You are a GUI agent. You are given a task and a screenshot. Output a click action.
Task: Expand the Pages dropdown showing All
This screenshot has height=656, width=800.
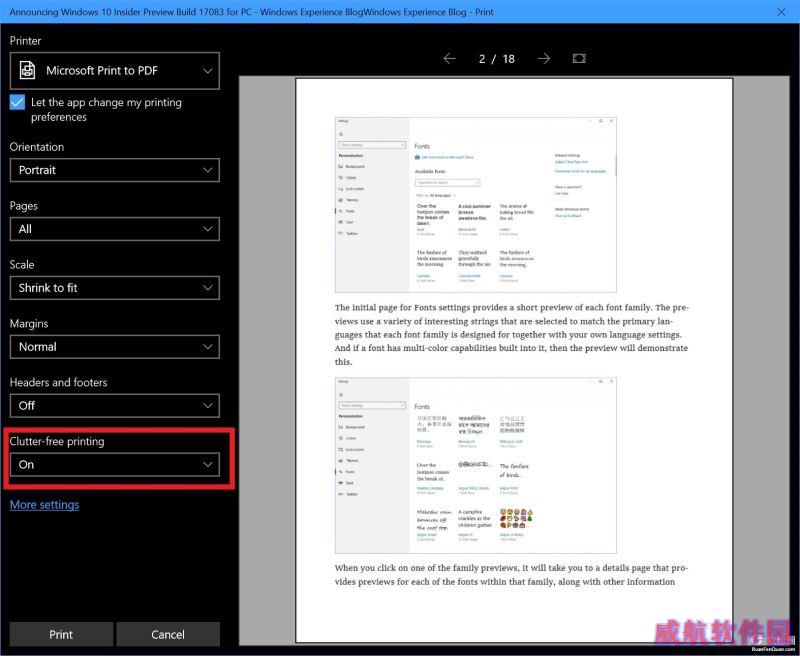click(115, 229)
